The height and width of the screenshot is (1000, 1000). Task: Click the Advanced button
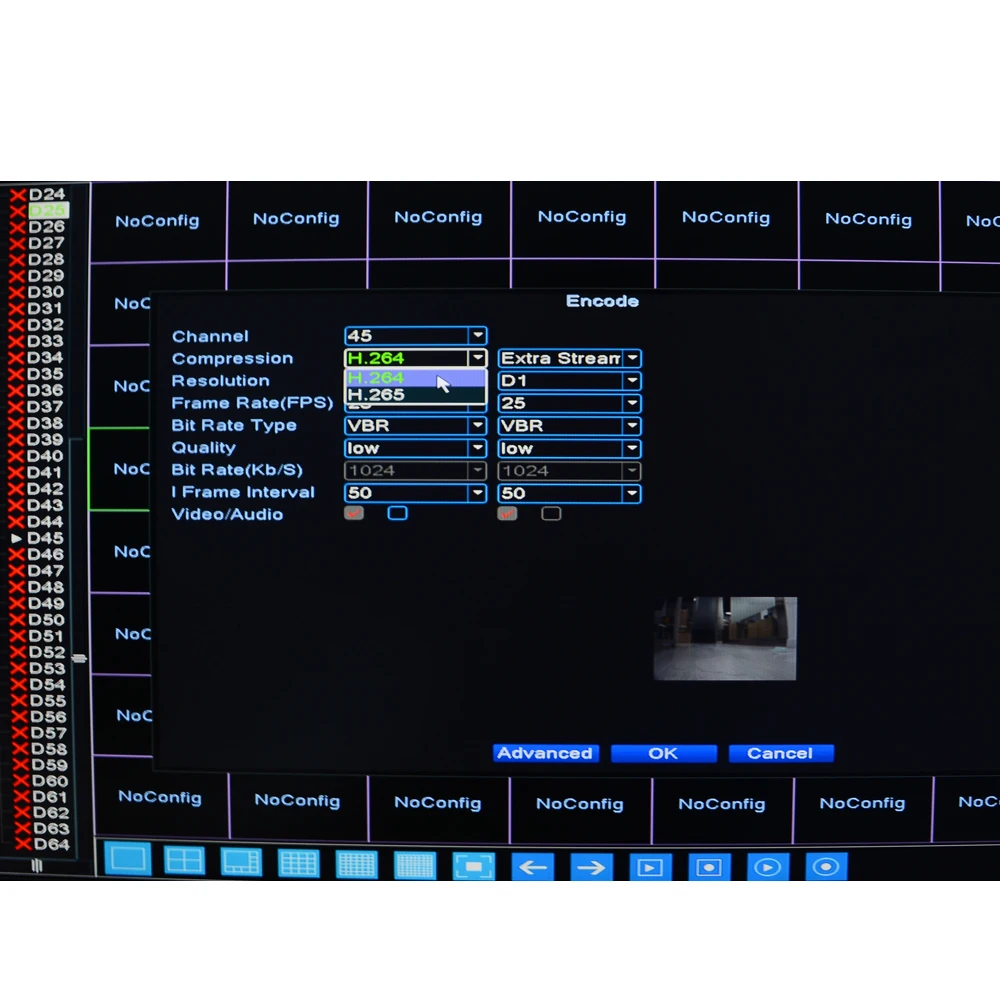pyautogui.click(x=545, y=753)
